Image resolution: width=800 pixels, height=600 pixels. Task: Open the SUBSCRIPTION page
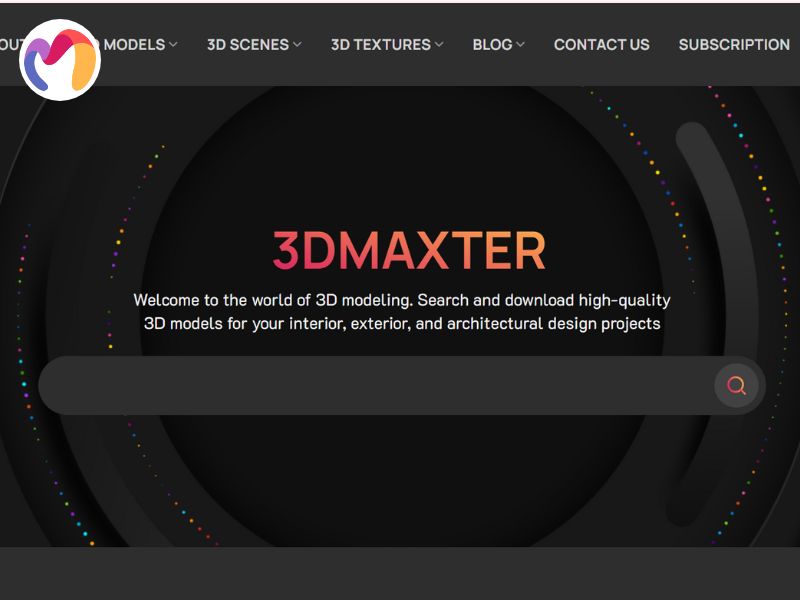tap(733, 45)
